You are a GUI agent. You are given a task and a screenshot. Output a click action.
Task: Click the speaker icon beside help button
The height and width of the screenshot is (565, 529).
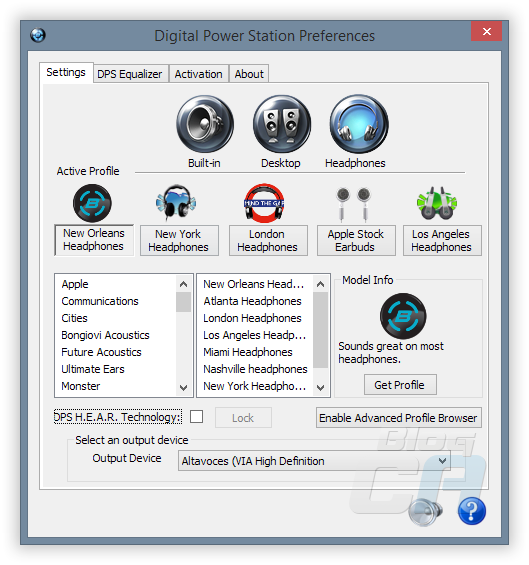coord(426,511)
